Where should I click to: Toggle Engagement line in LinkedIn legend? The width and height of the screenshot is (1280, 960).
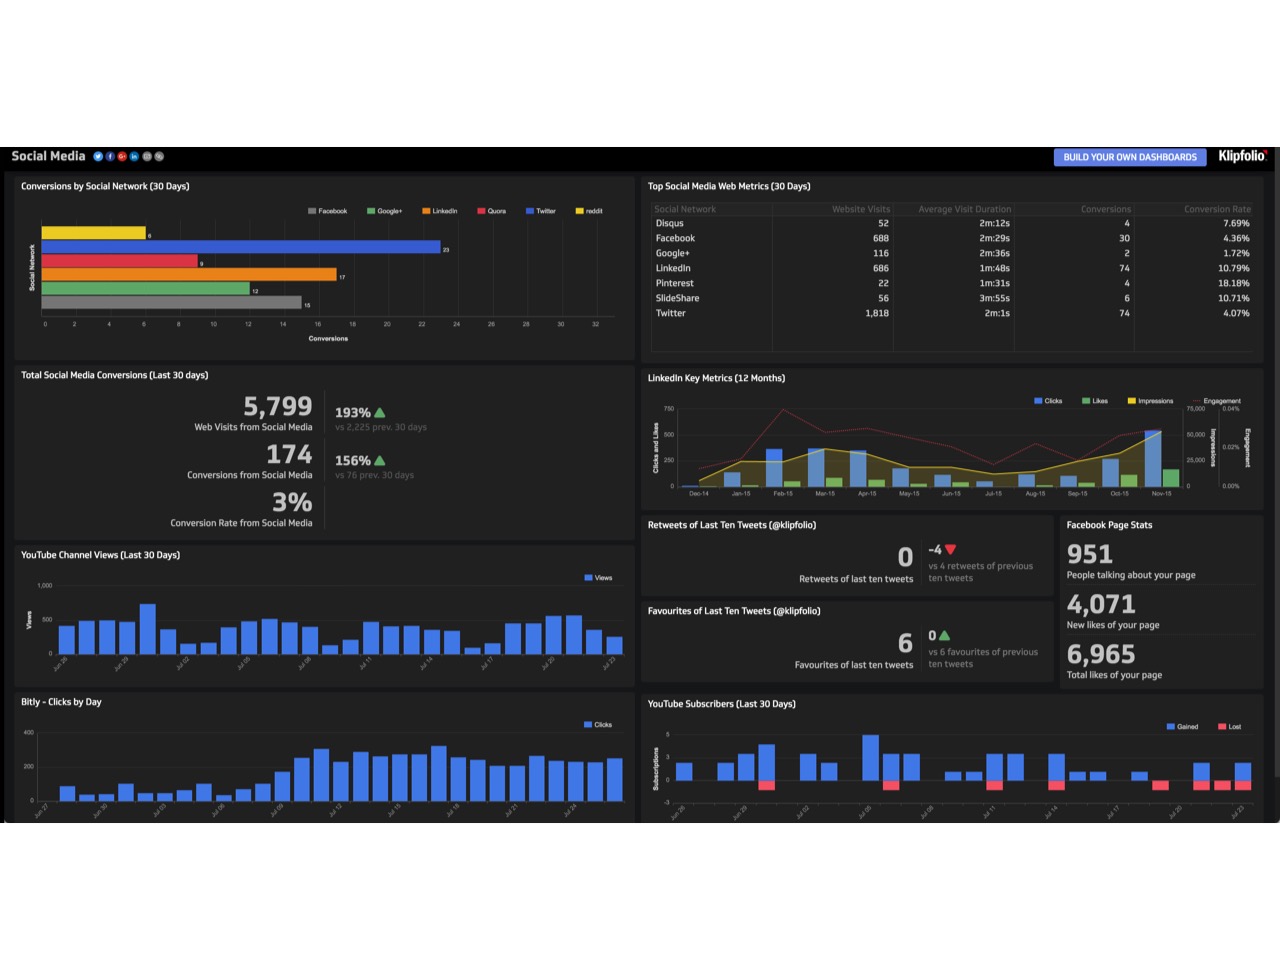(1217, 401)
